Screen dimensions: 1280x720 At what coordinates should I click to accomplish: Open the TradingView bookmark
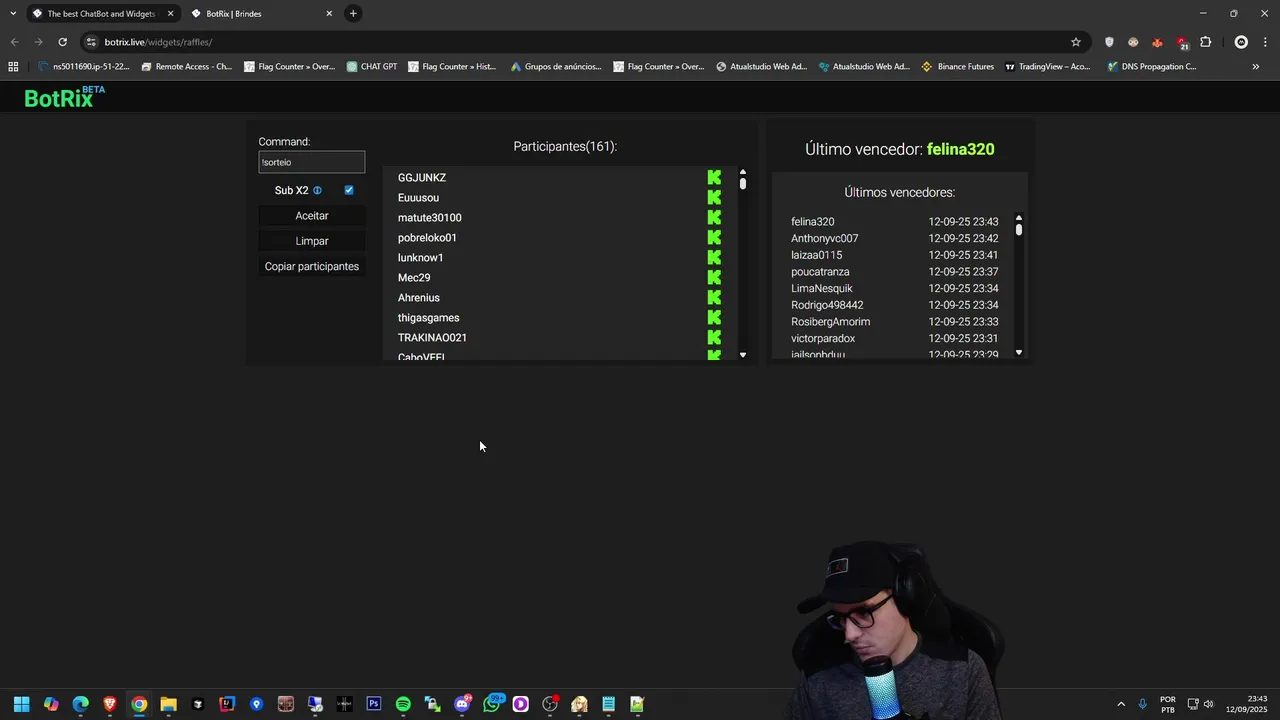[1047, 67]
